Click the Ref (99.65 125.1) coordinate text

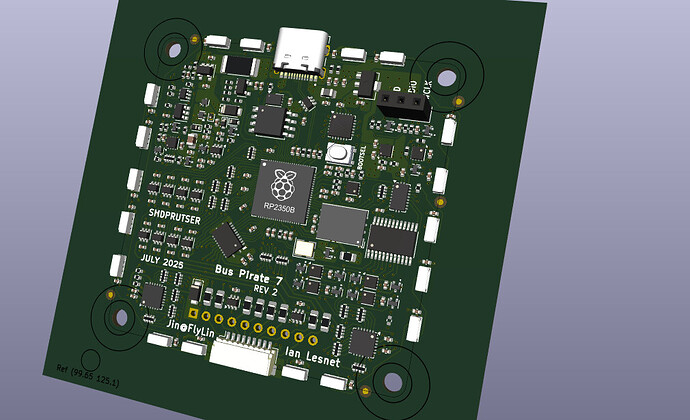coord(88,376)
